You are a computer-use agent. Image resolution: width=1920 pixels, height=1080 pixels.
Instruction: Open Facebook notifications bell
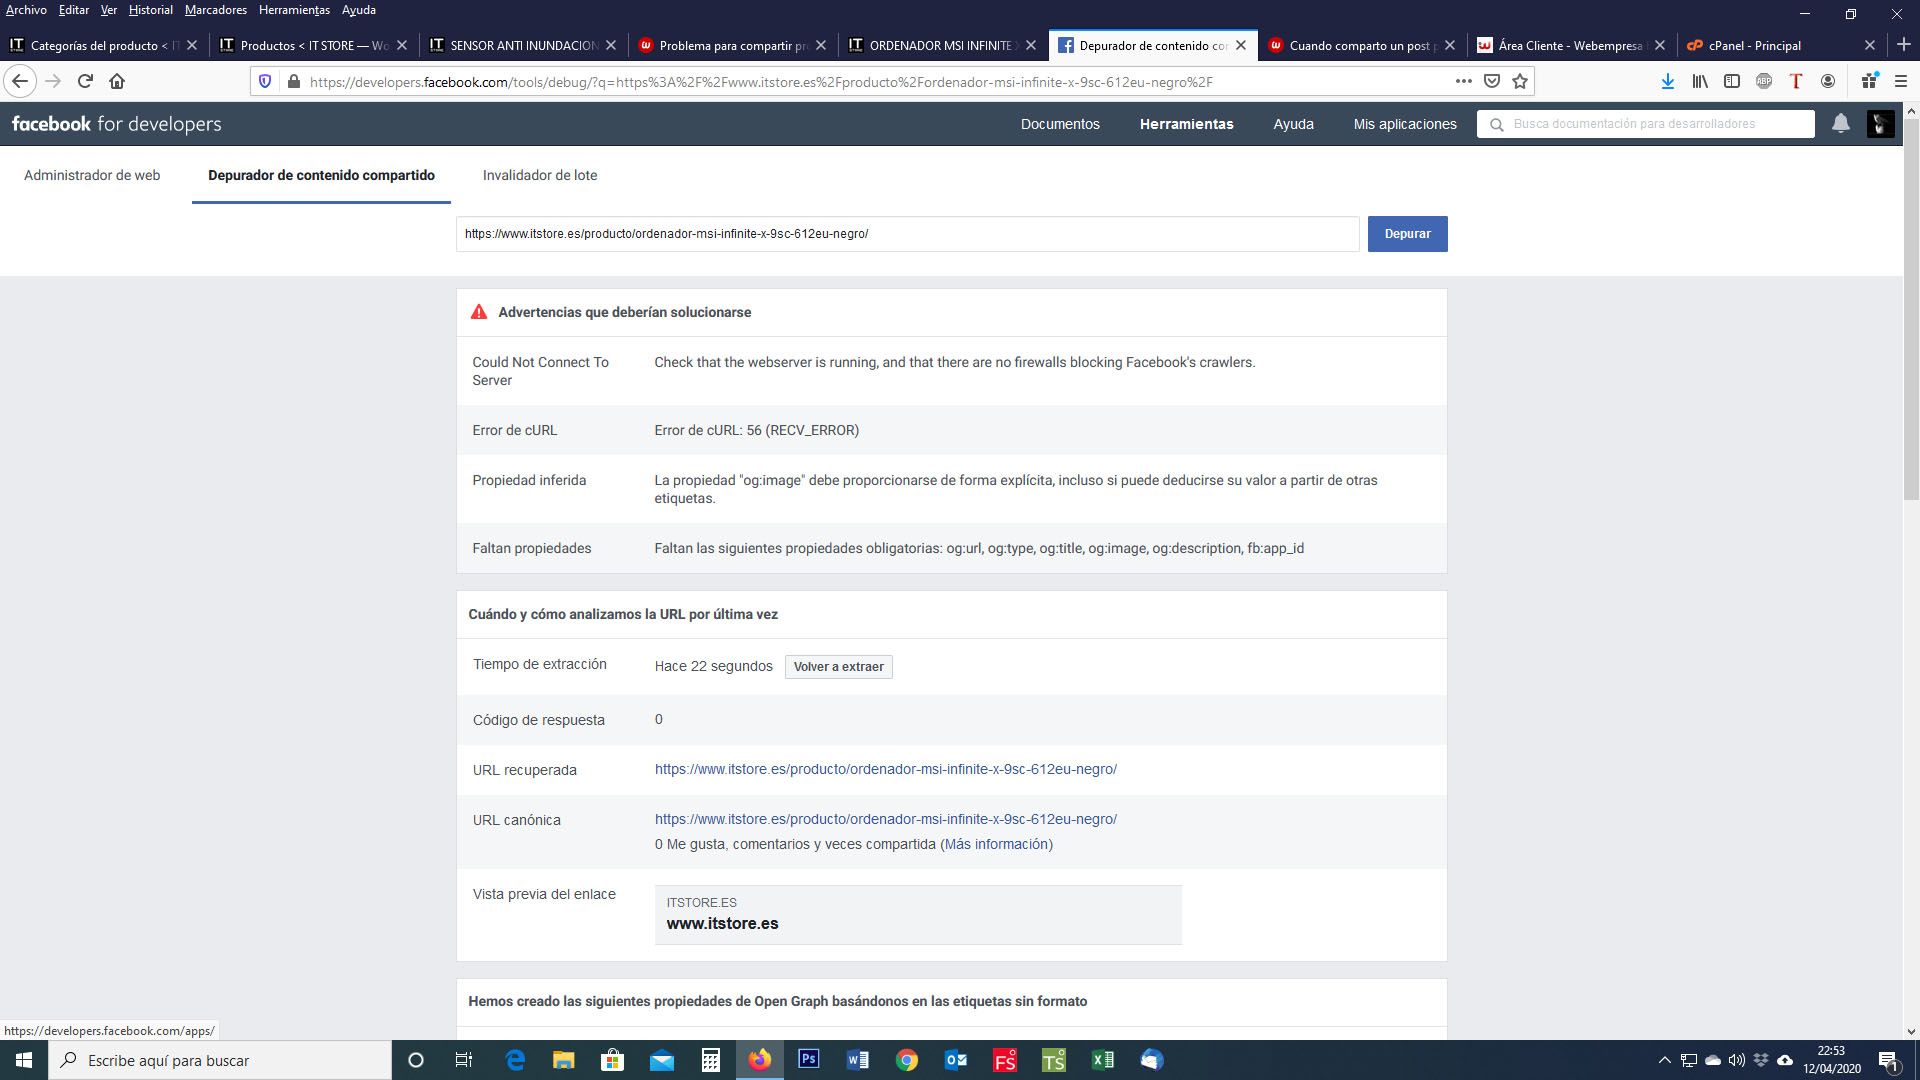(x=1840, y=124)
